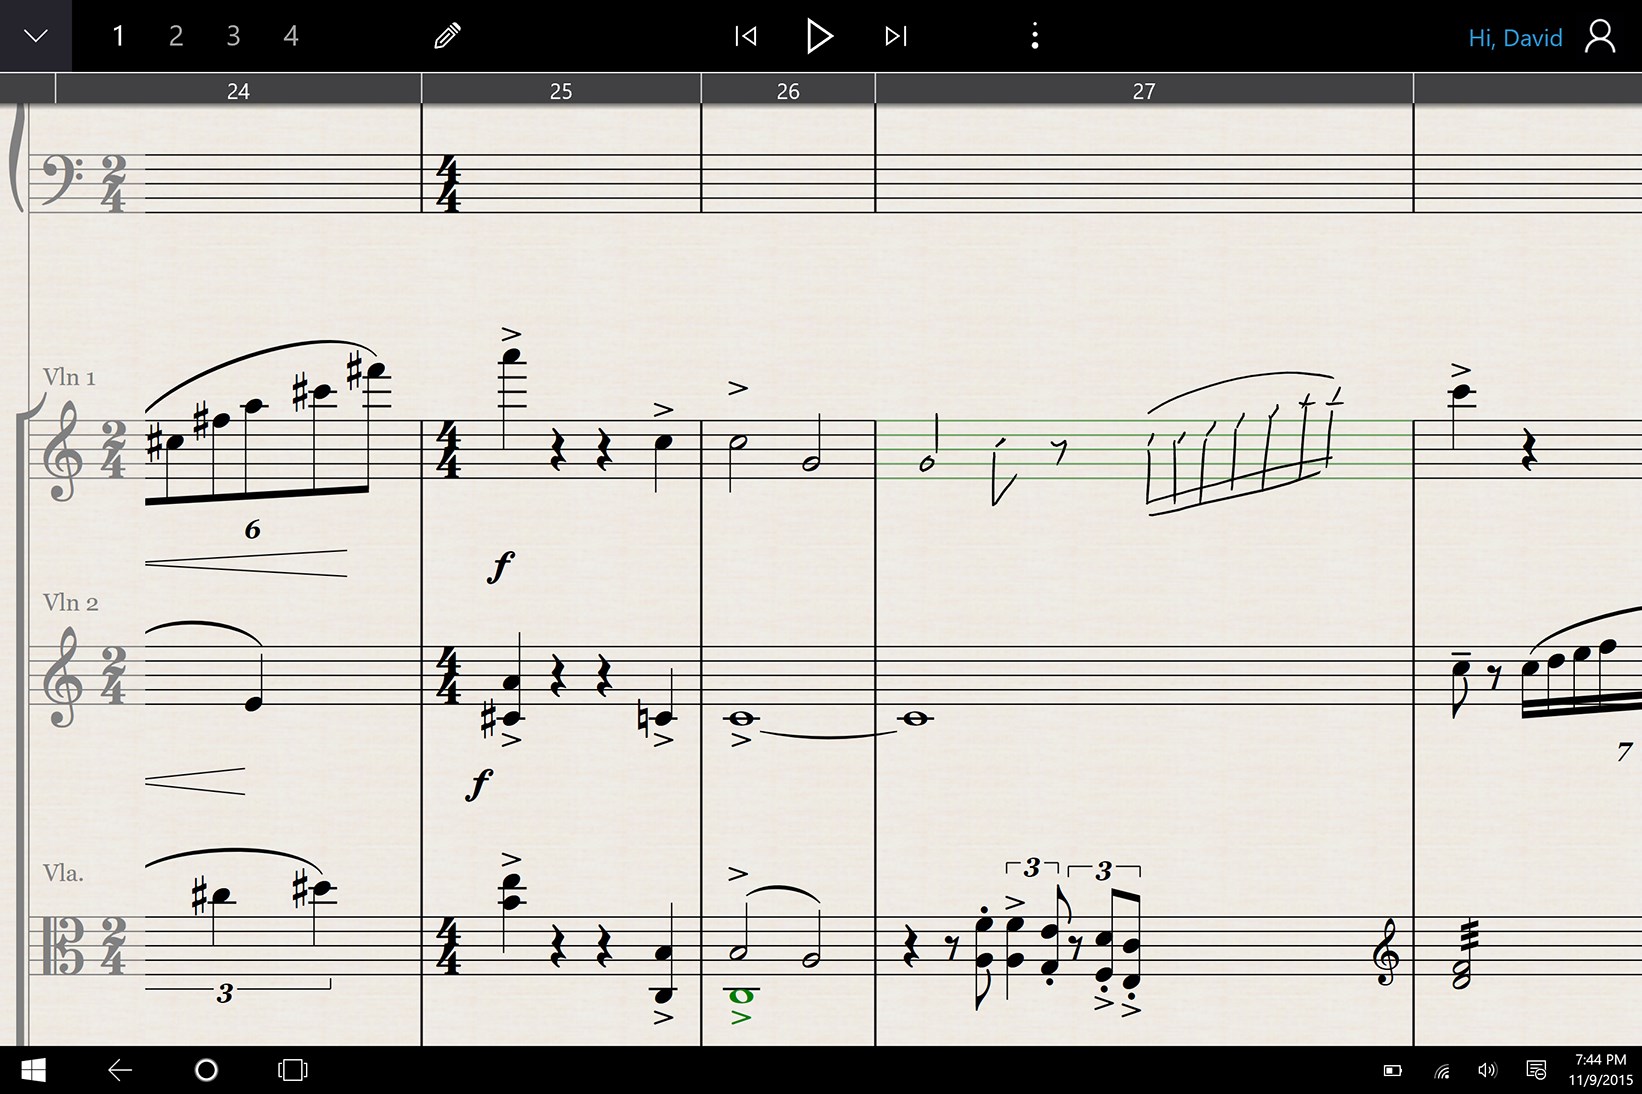Screen dimensions: 1642x1094
Task: Open page tab 3
Action: point(233,37)
